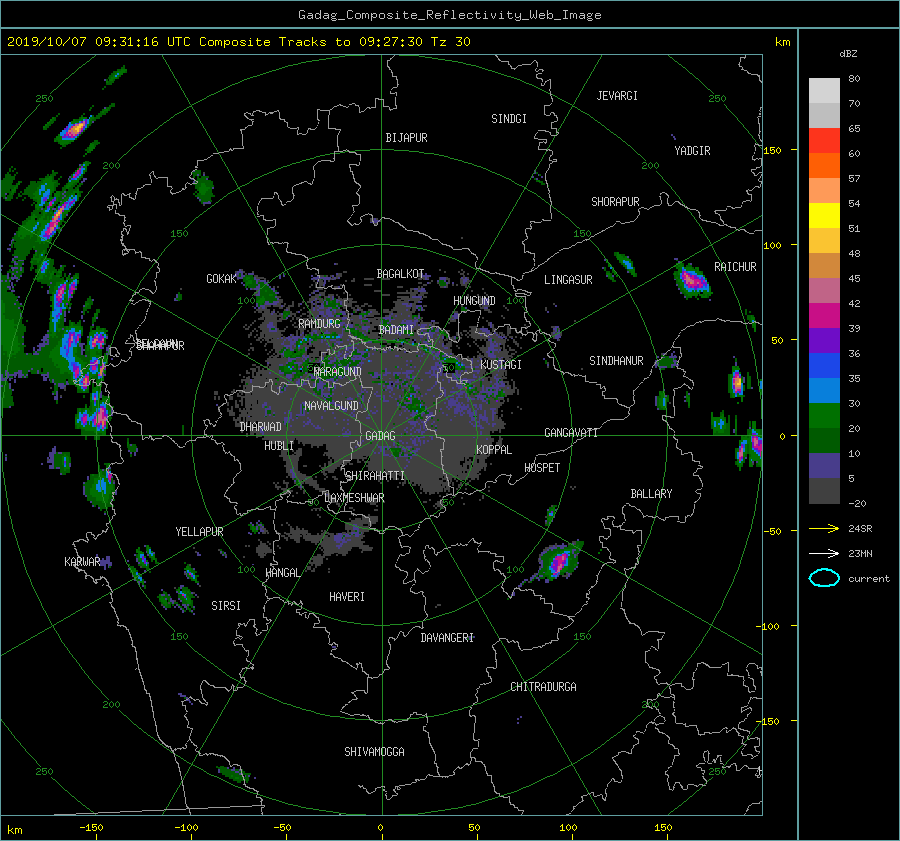Select the blue 36 dBZ color swatch
Screen dimensions: 900x841
pos(824,365)
